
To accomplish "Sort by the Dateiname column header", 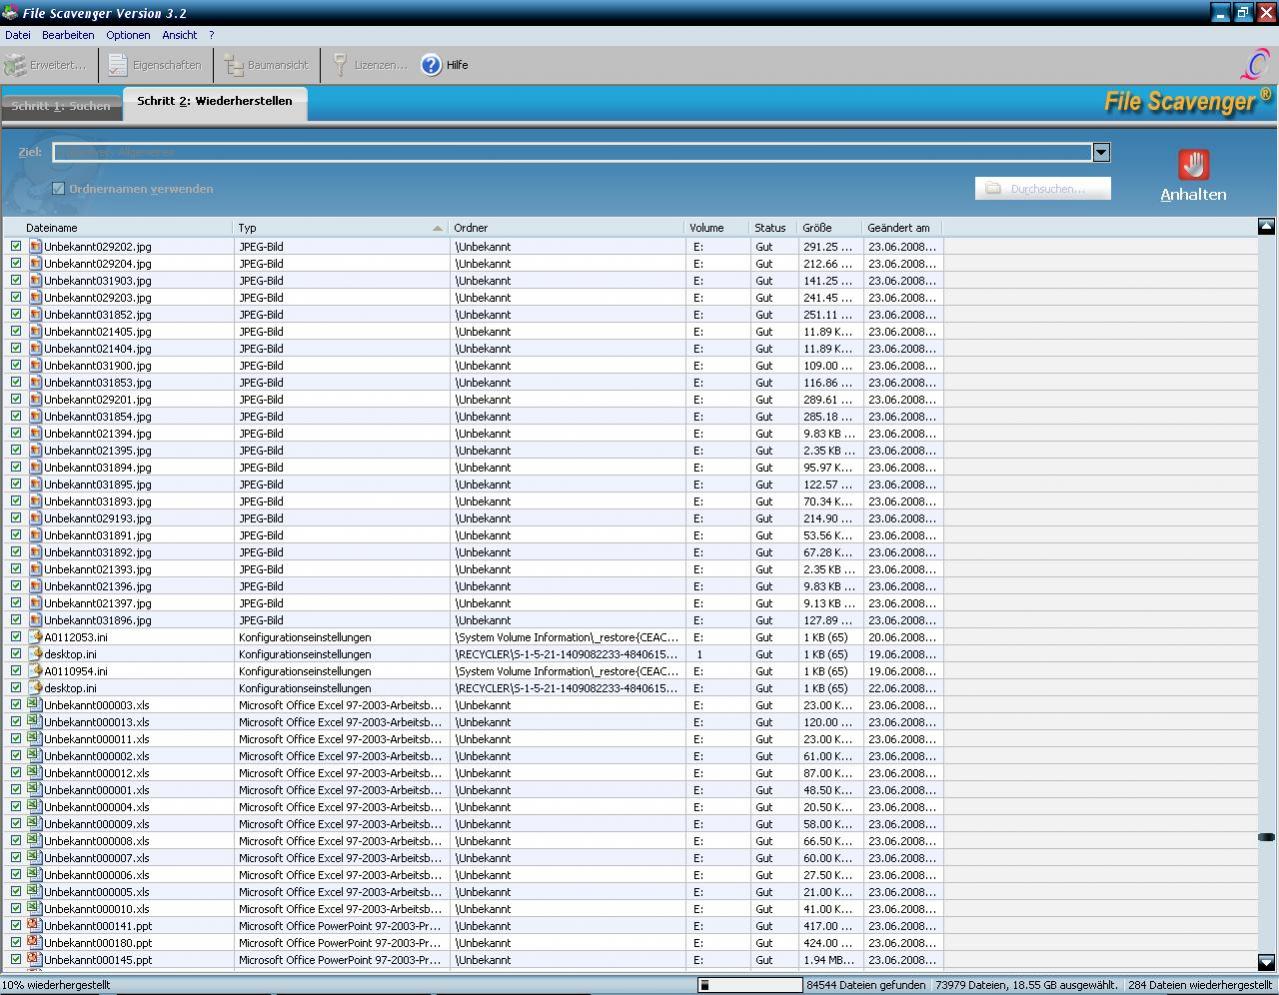I will (118, 228).
